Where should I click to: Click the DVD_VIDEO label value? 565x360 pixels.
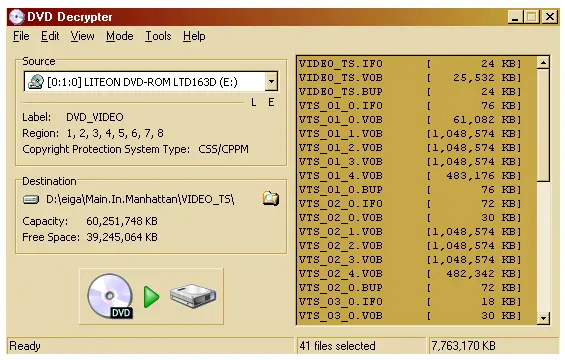coord(95,117)
